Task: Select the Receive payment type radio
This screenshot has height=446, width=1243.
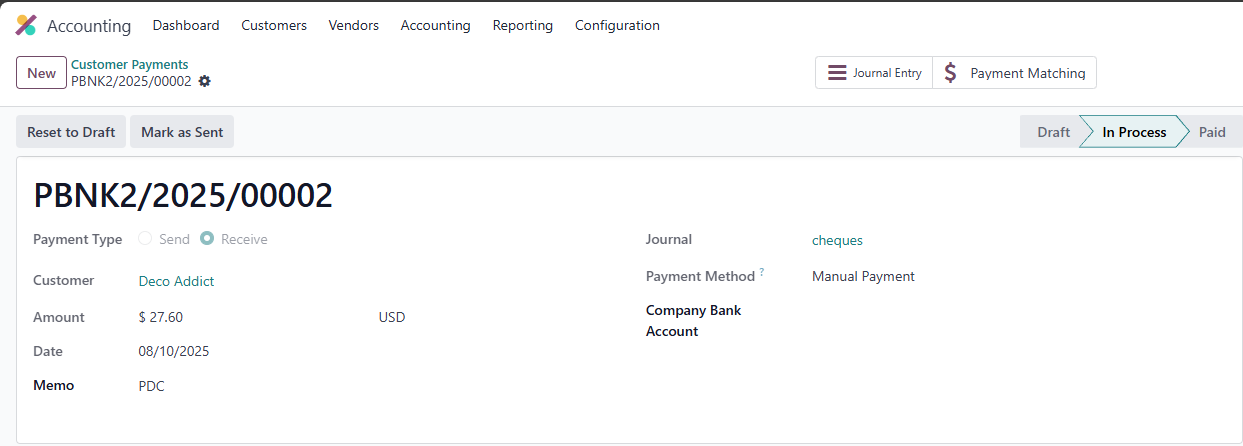Action: coord(207,239)
